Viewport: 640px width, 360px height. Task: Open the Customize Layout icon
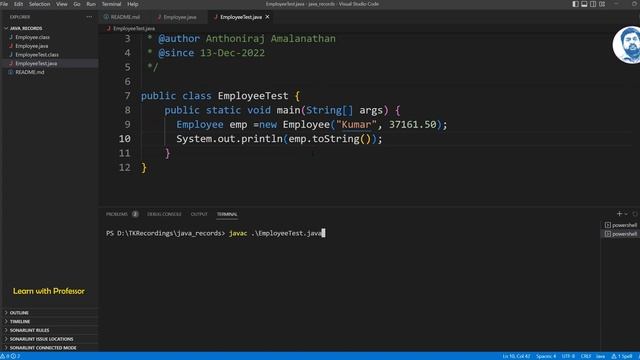coord(602,4)
